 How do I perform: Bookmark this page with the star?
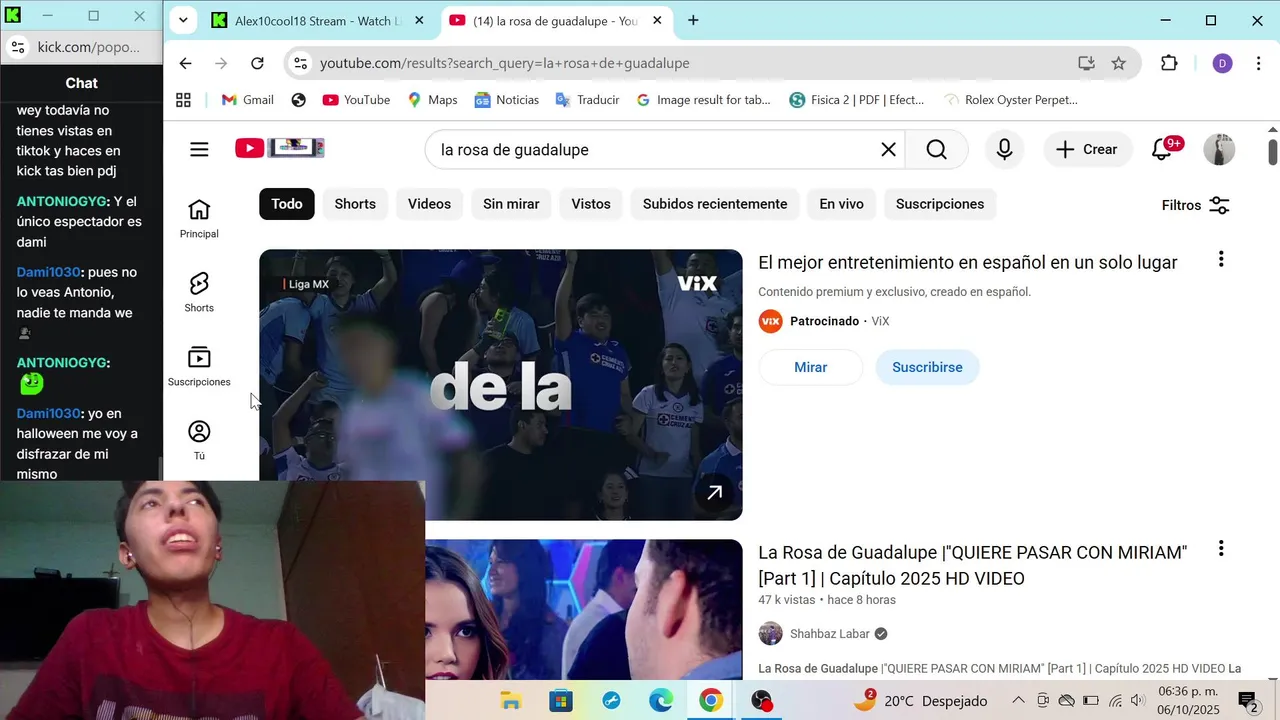[1118, 63]
